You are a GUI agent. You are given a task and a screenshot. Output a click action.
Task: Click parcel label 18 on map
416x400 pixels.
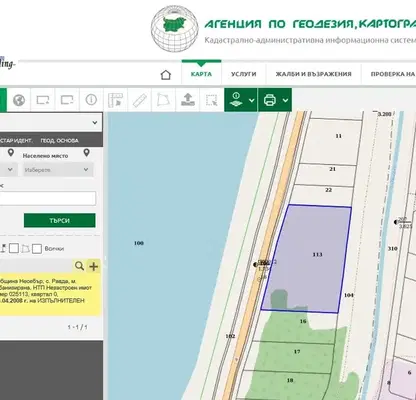[x=290, y=380]
